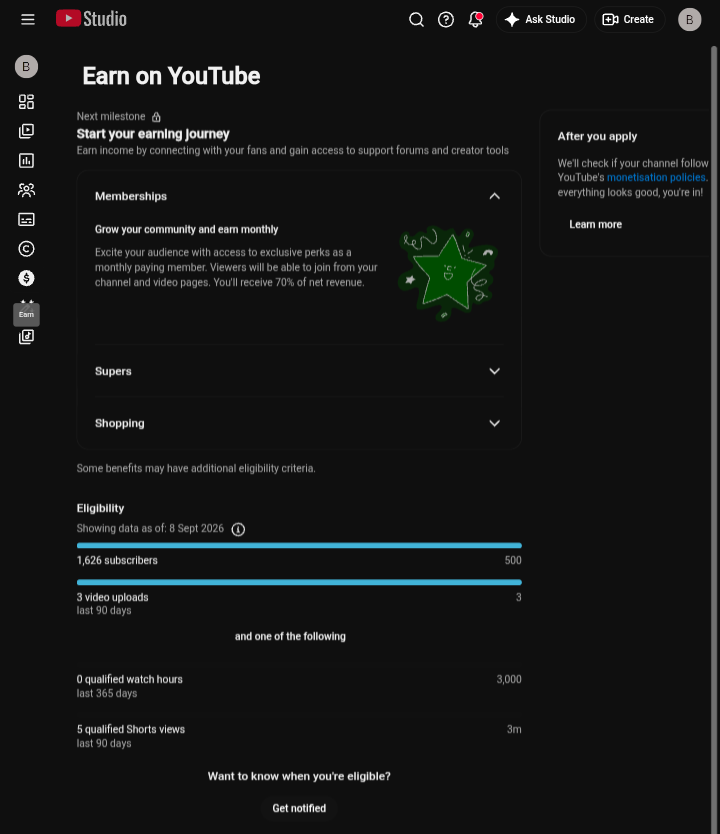The width and height of the screenshot is (720, 834).
Task: Click the page vertical scrollbar
Action: pos(714,439)
